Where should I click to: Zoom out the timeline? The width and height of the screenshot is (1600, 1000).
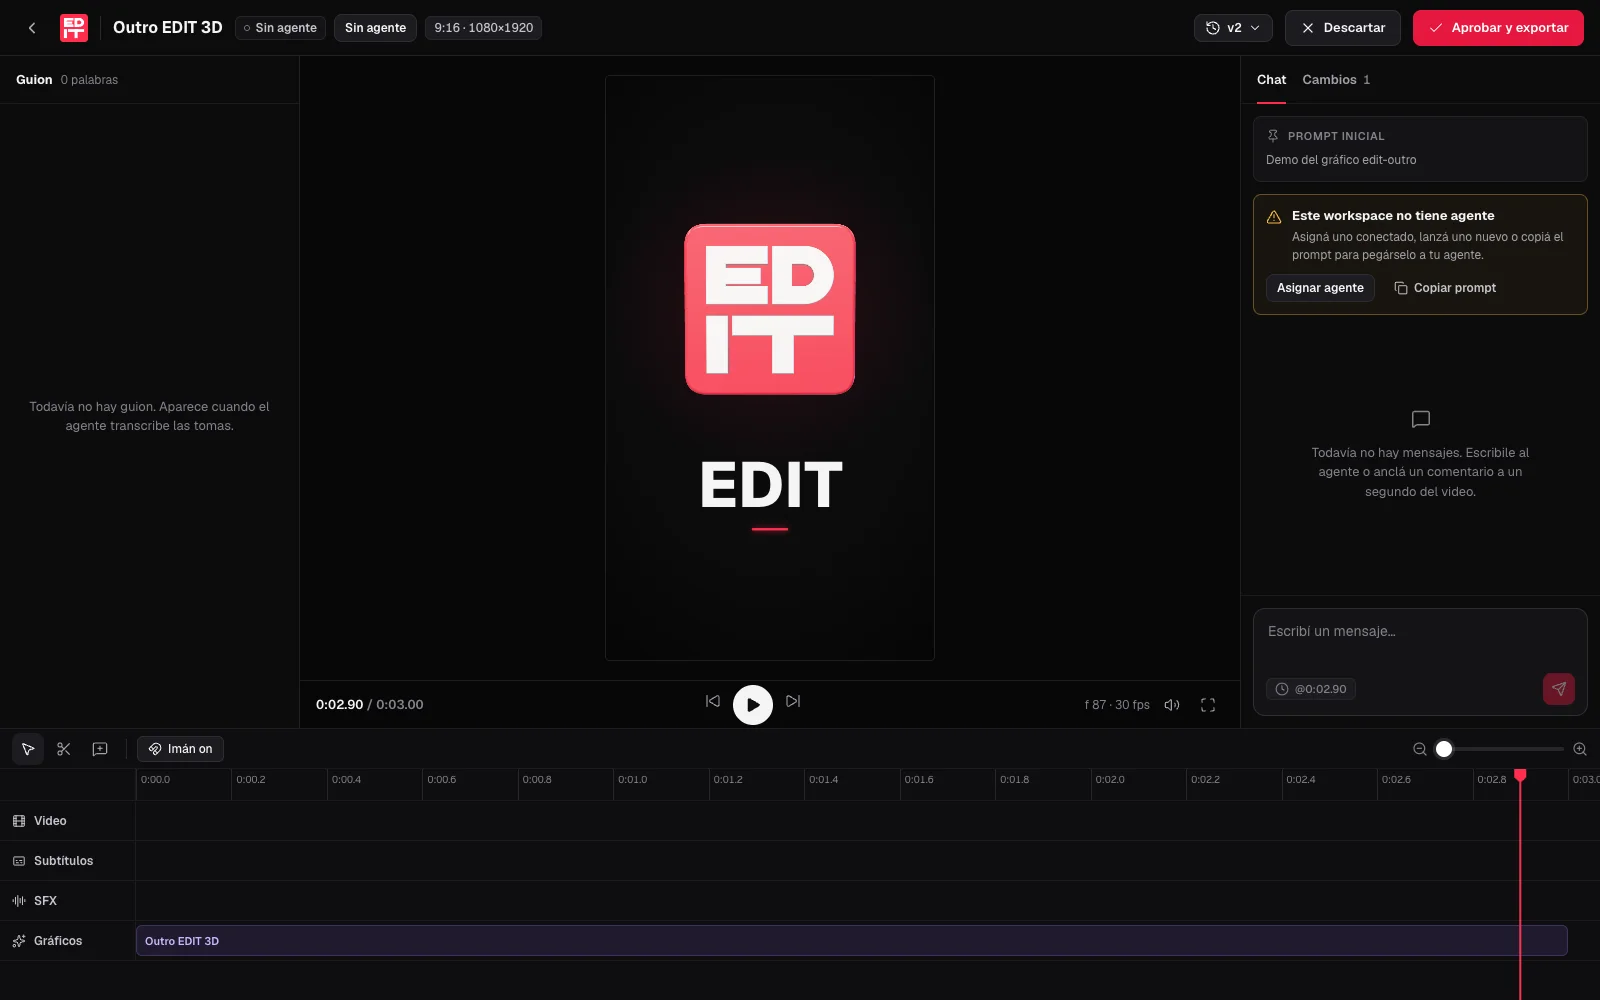click(x=1420, y=749)
